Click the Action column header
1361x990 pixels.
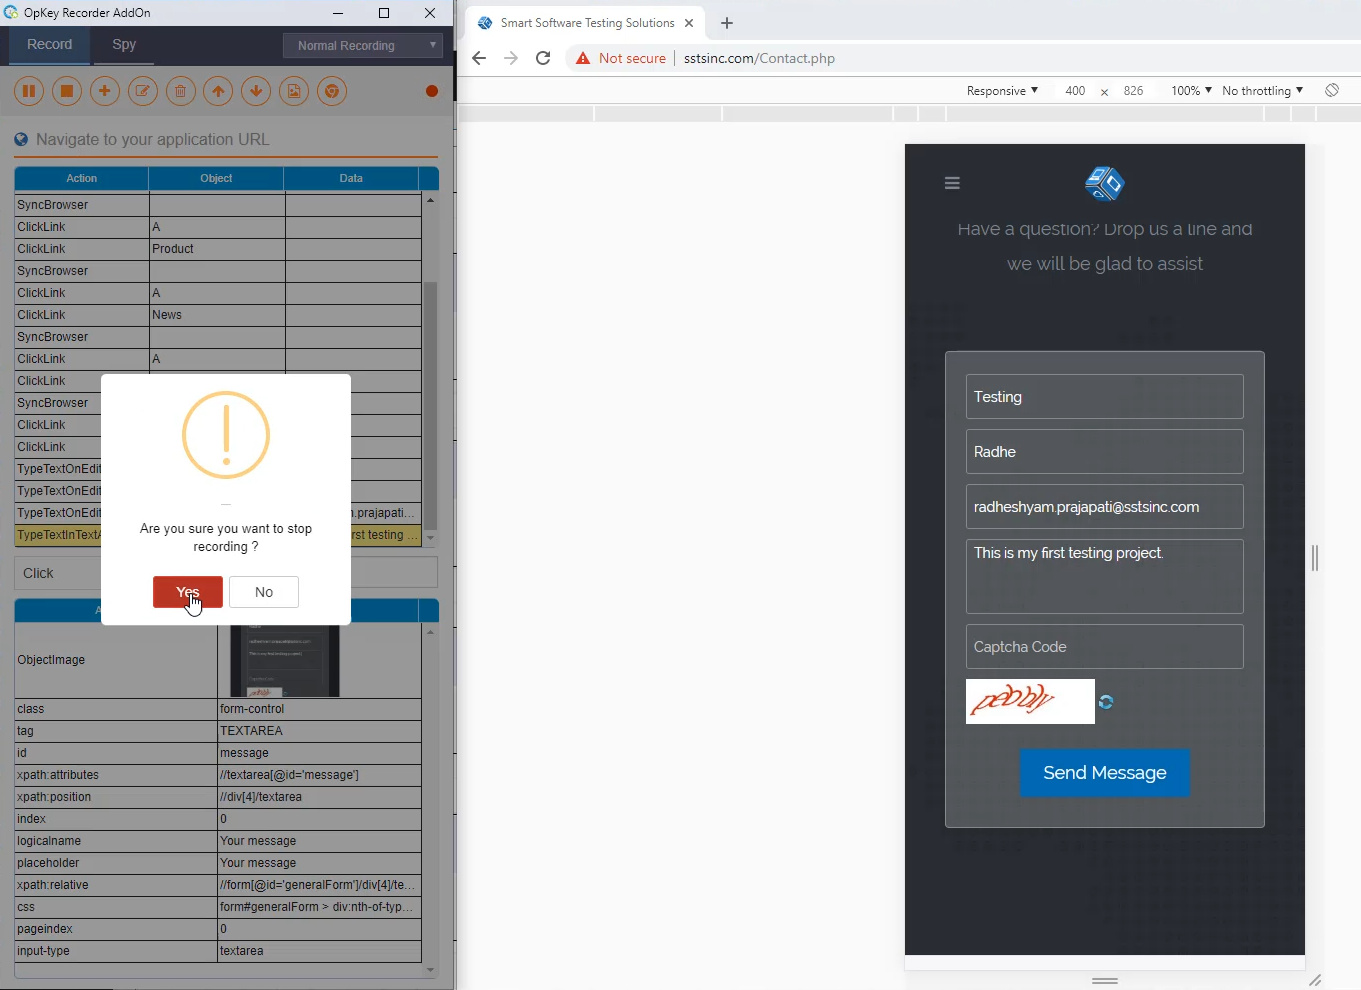pyautogui.click(x=82, y=178)
